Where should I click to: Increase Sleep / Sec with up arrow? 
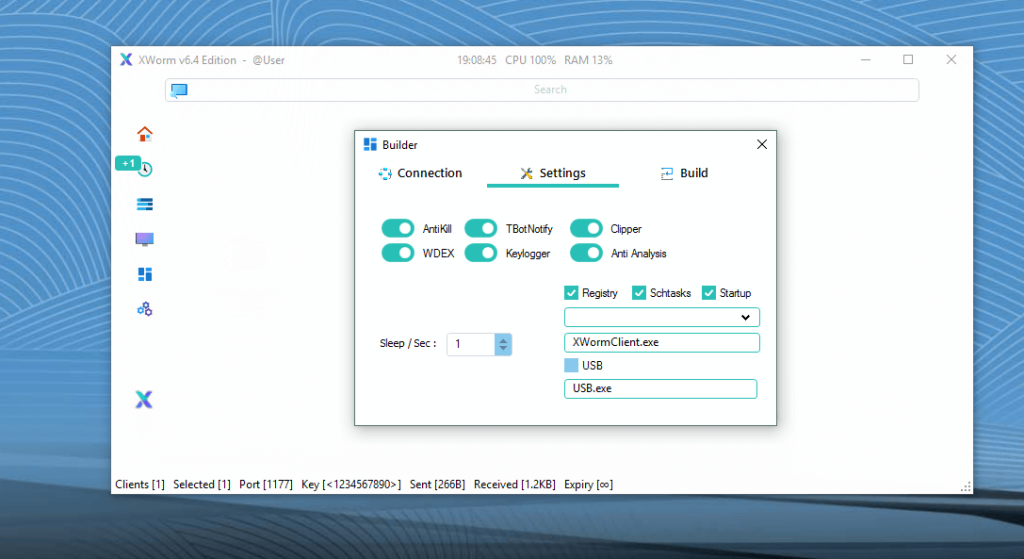pyautogui.click(x=503, y=339)
